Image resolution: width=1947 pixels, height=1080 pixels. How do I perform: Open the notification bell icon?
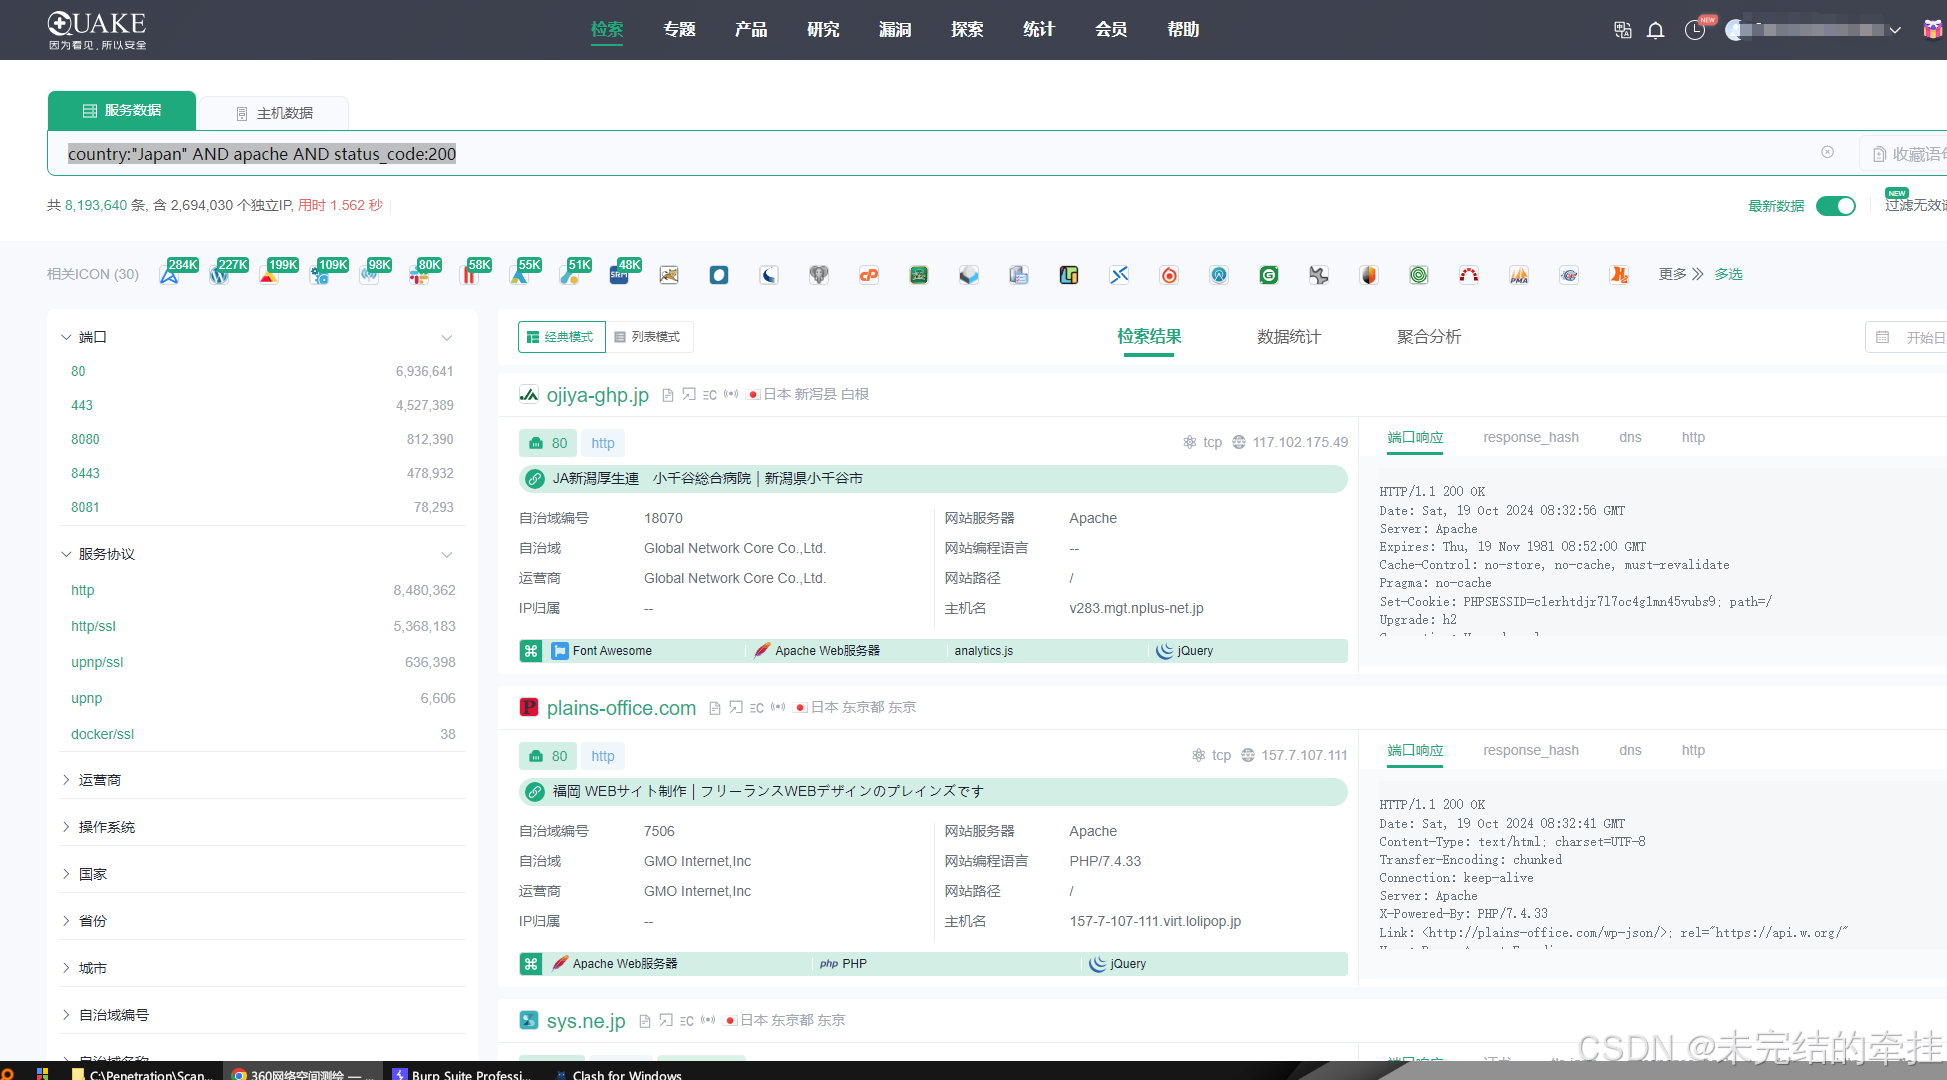coord(1655,30)
